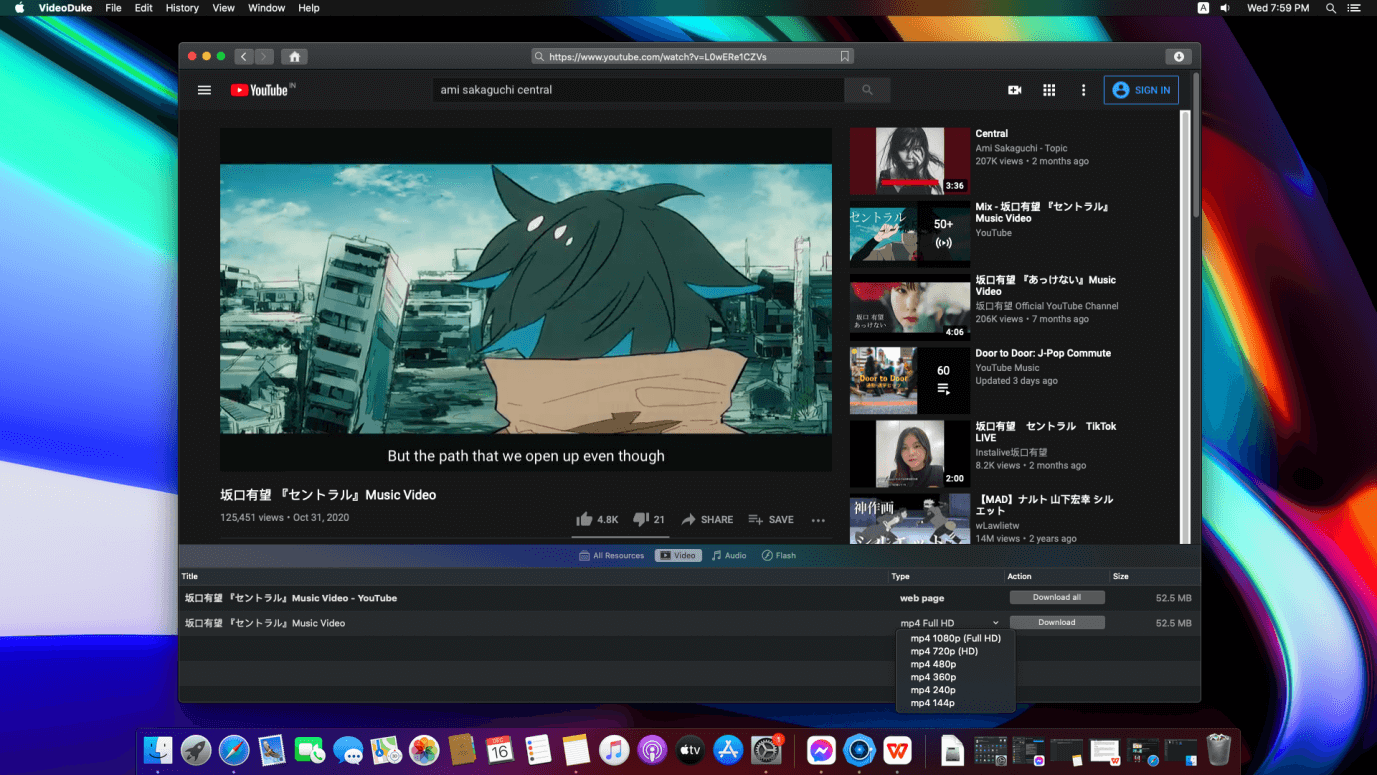The height and width of the screenshot is (775, 1377).
Task: Open App Store in the Dock
Action: pos(728,750)
